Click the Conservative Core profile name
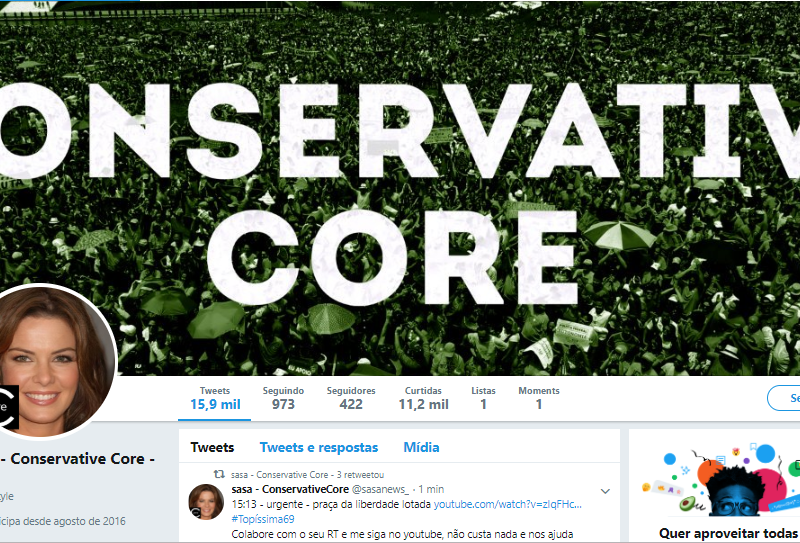This screenshot has height=543, width=800. coord(78,459)
